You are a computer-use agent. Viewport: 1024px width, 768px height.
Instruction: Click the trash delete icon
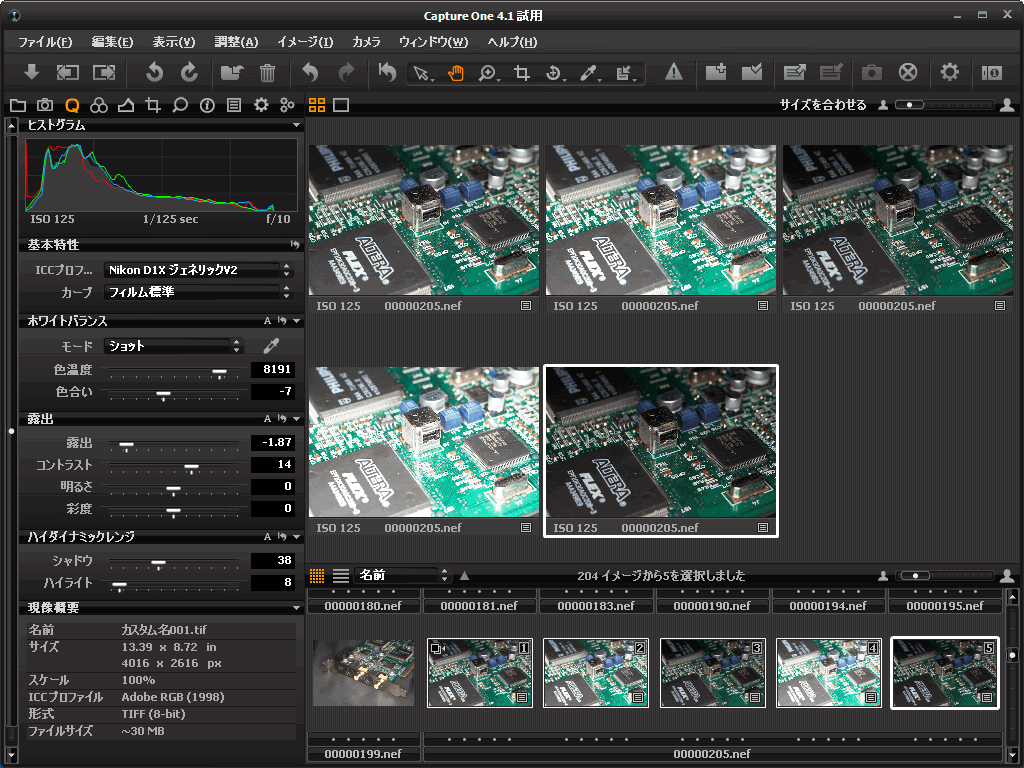tap(267, 72)
